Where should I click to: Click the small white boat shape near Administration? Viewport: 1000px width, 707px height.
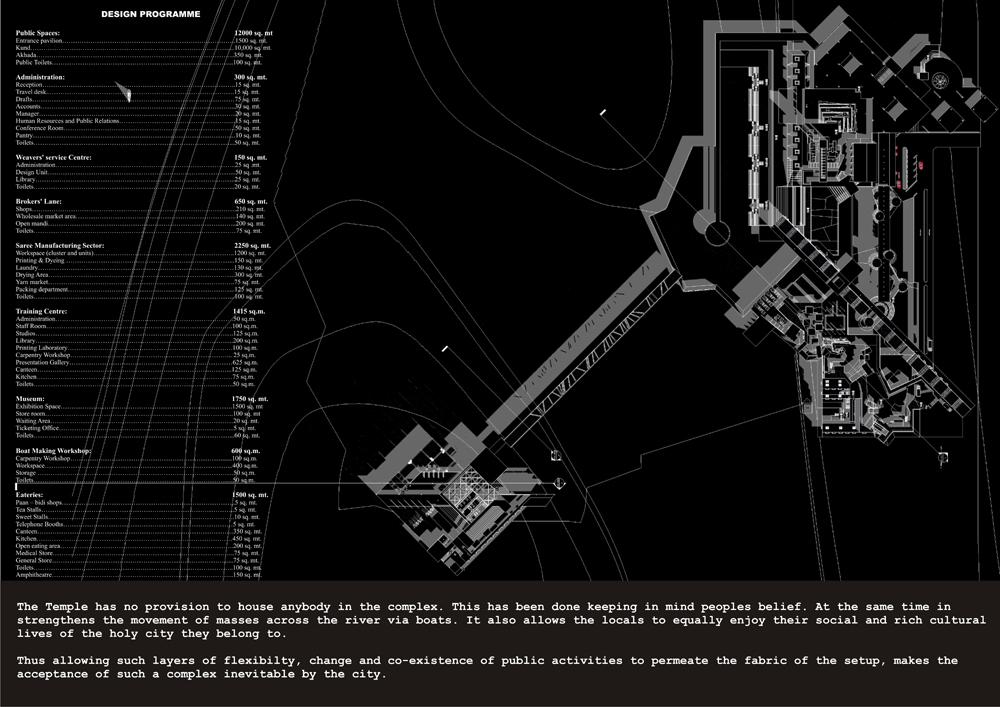(128, 92)
